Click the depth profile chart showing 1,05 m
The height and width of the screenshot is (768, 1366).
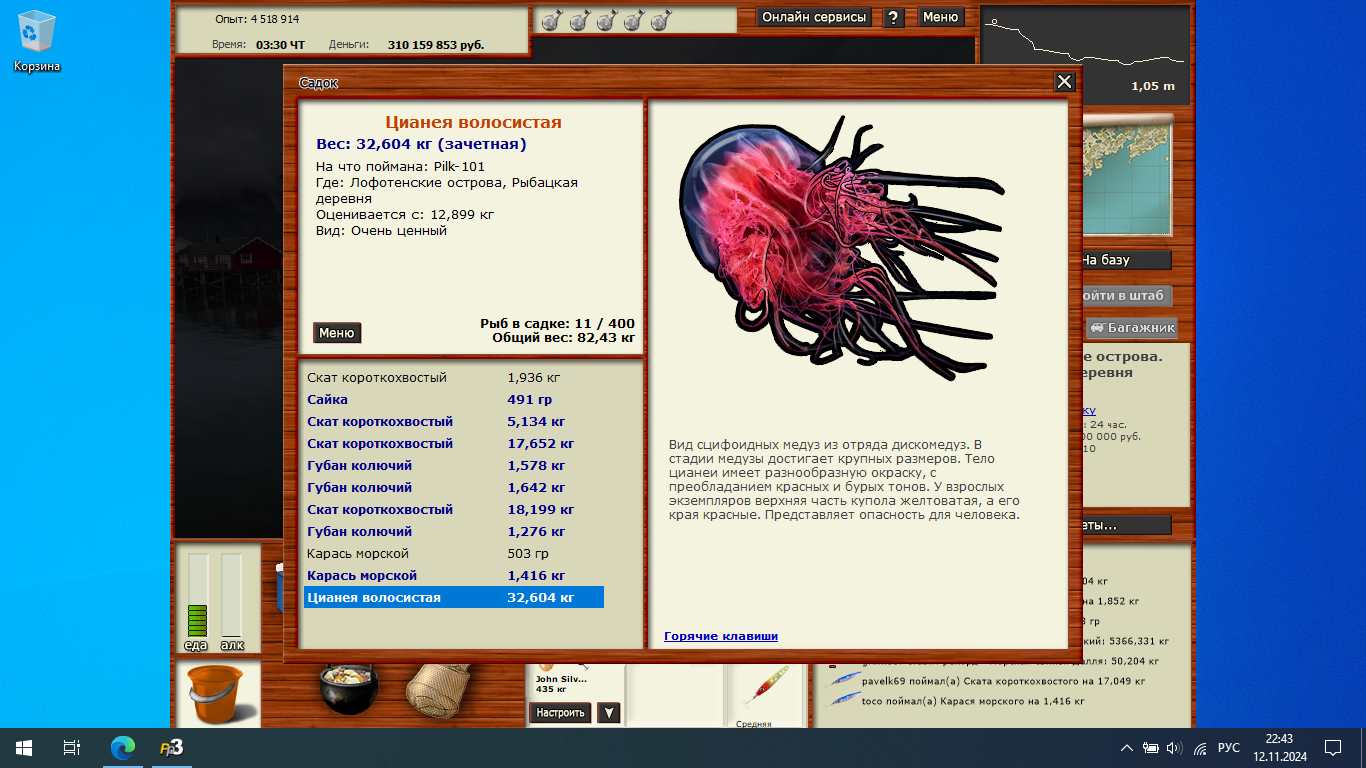pyautogui.click(x=1085, y=54)
